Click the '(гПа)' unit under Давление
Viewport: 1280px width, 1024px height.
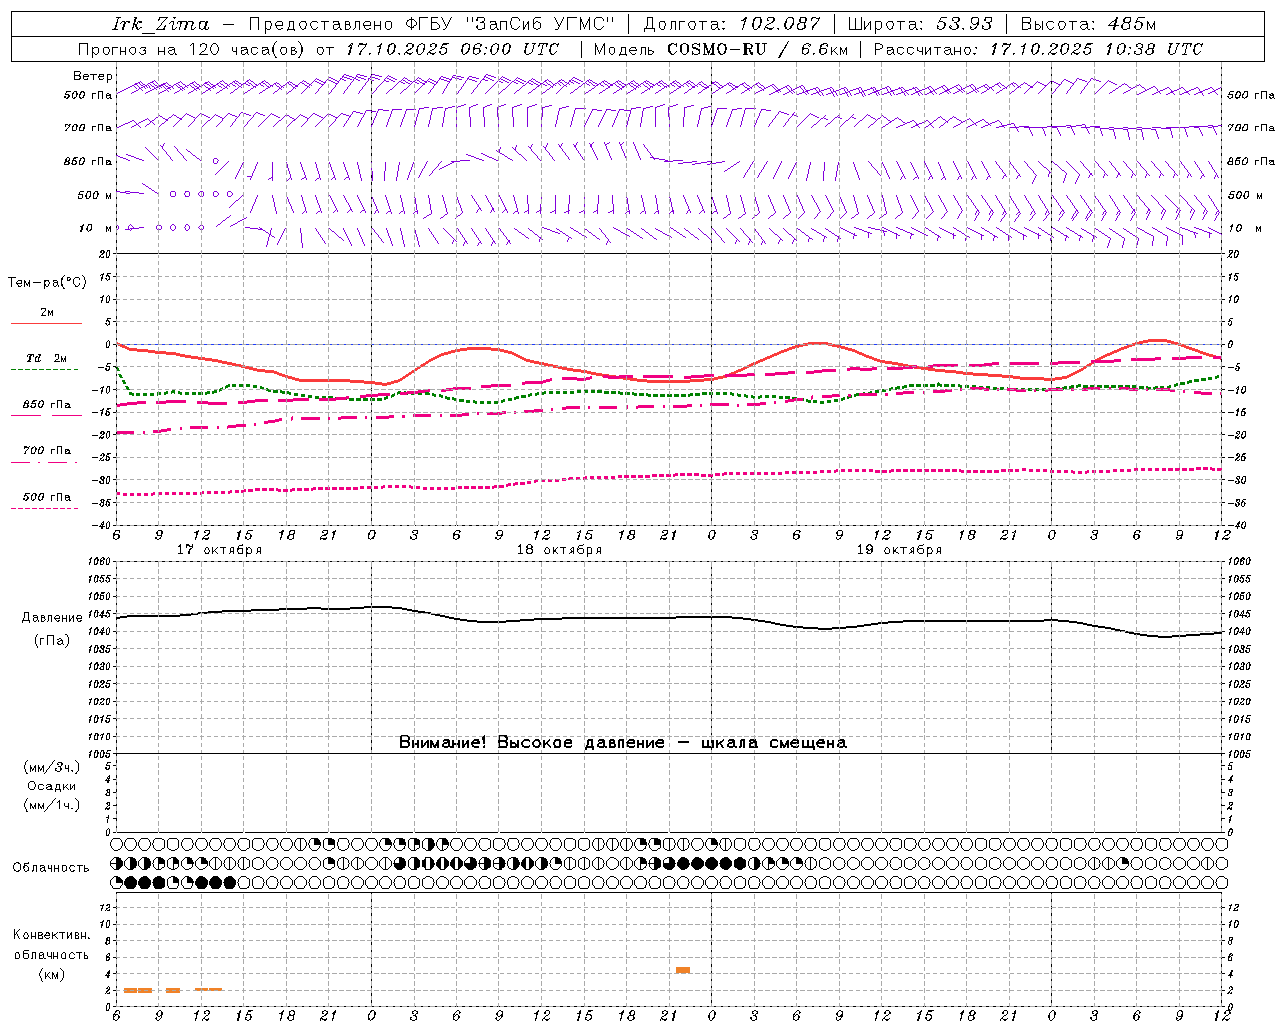pos(52,641)
